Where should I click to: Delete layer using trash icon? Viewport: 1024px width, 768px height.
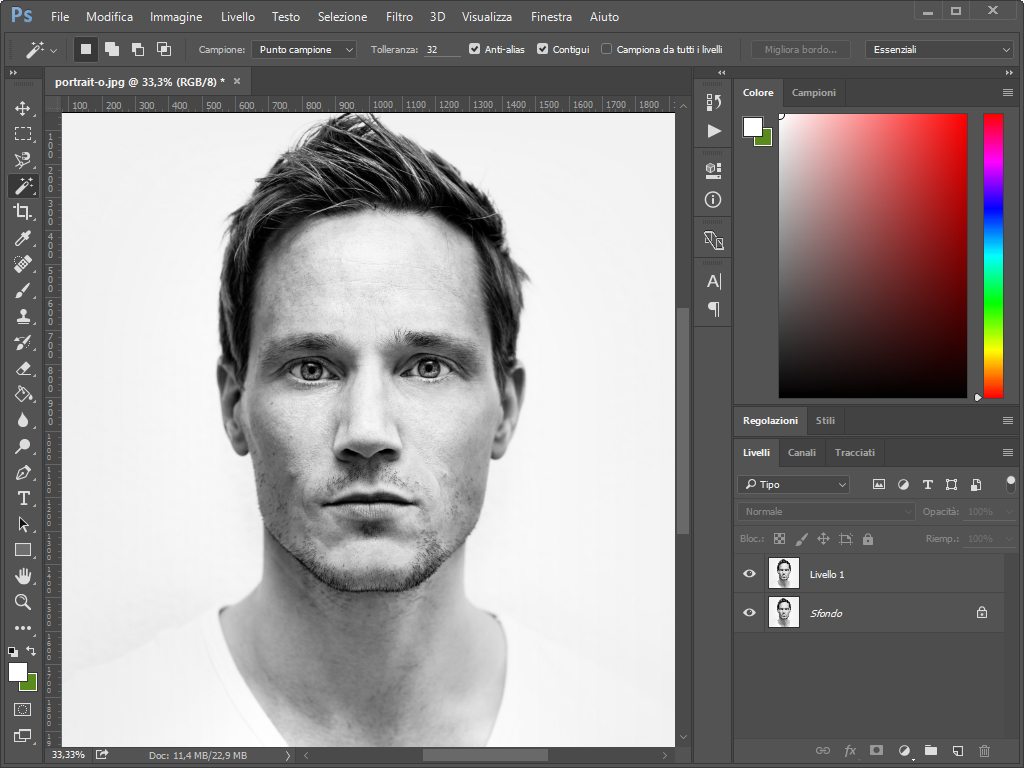(x=984, y=750)
